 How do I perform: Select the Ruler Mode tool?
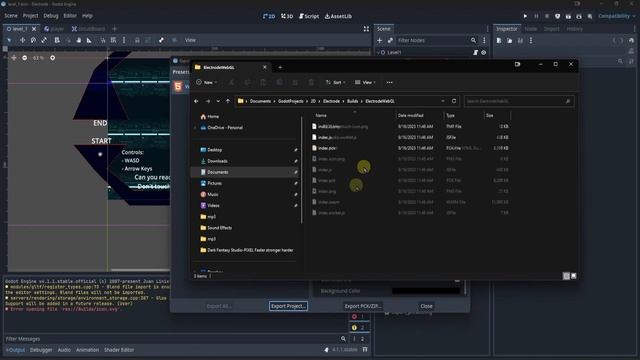point(89,40)
